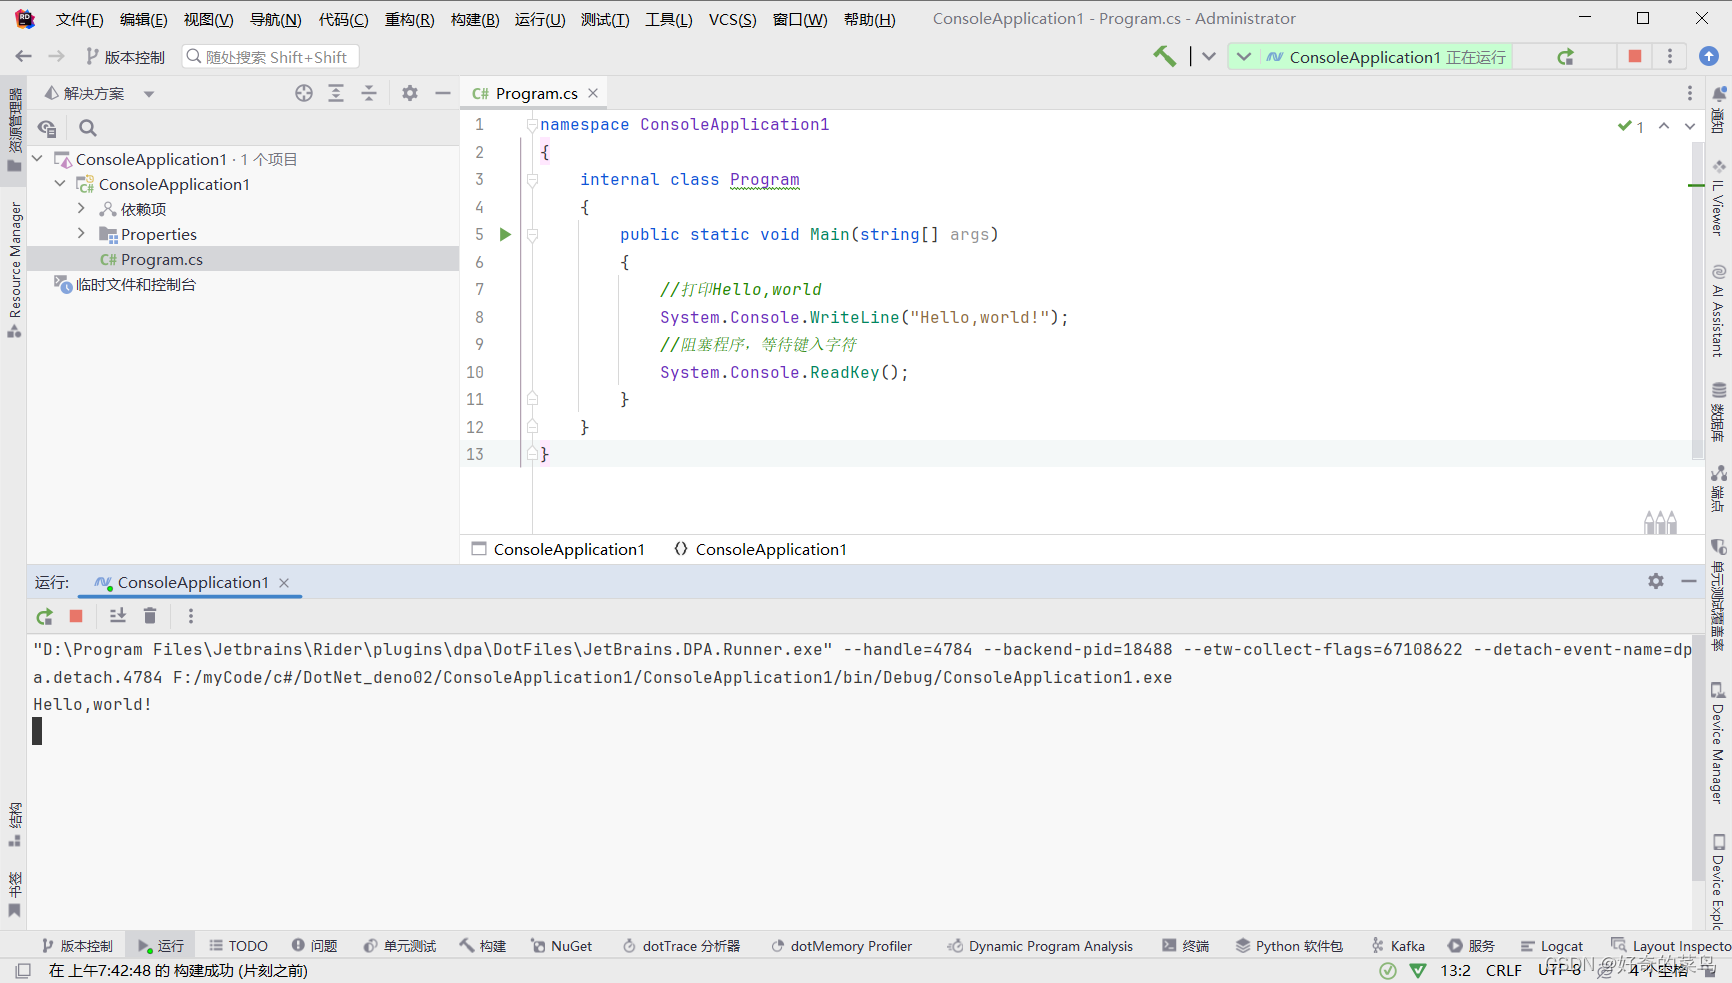
Task: Click the blue update arrow icon
Action: click(1709, 56)
